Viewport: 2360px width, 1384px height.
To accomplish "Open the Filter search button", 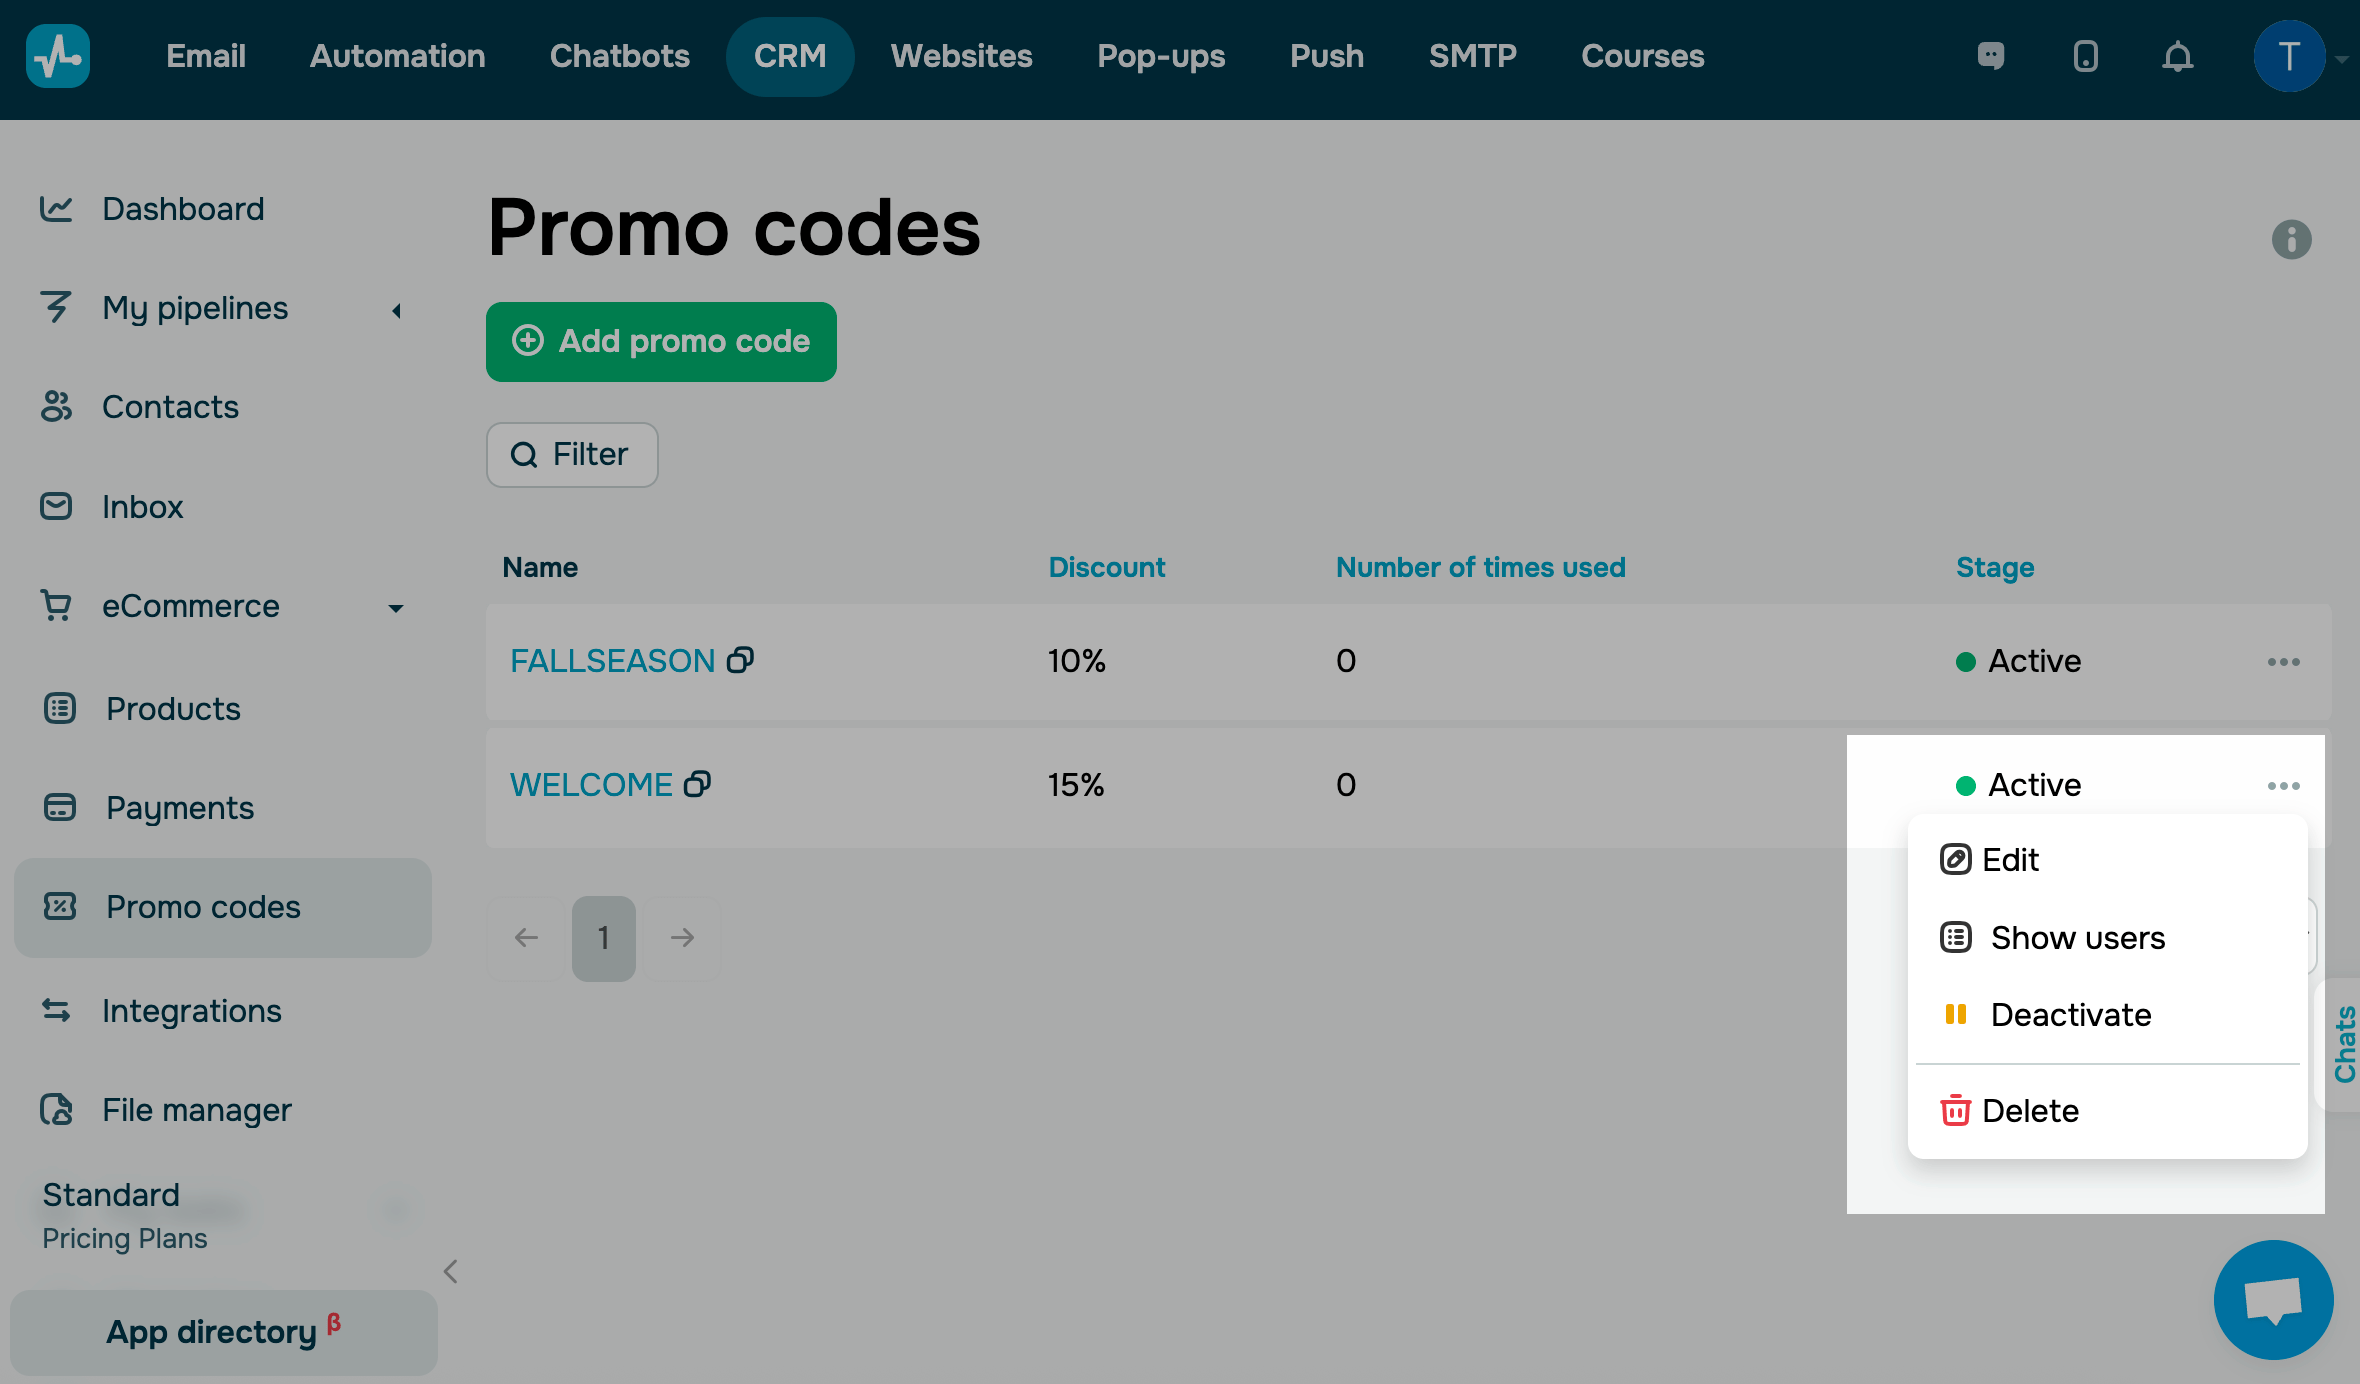I will click(x=572, y=455).
